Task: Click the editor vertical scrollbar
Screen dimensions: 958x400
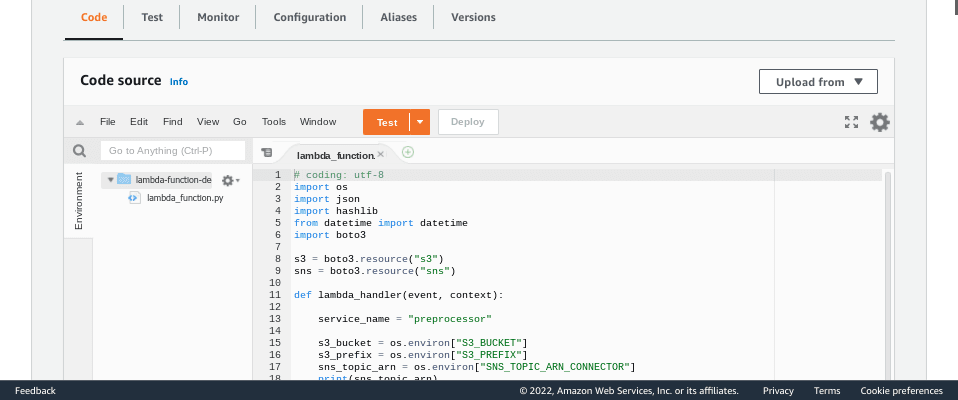Action: (x=888, y=275)
